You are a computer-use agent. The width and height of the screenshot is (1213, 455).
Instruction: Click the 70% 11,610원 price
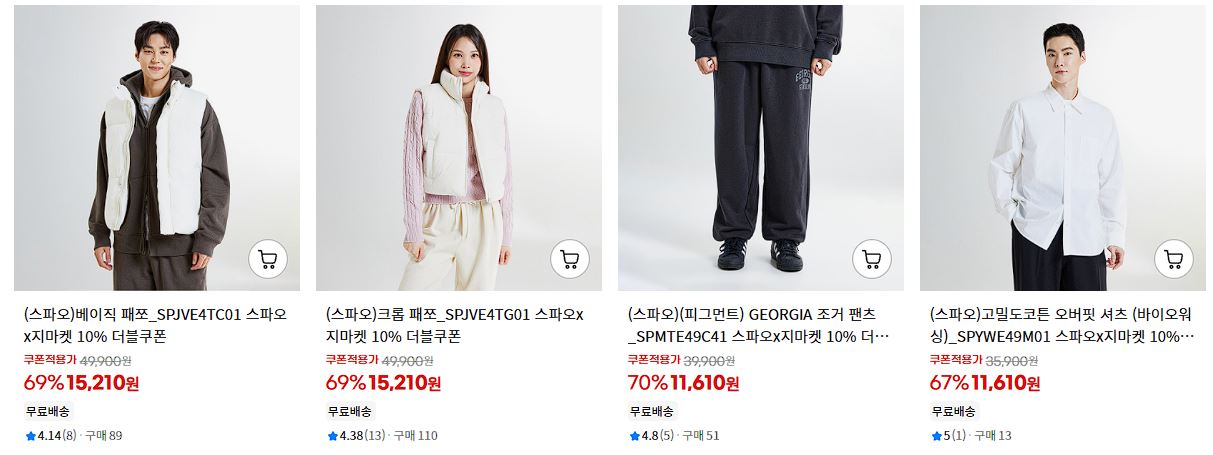coord(684,383)
